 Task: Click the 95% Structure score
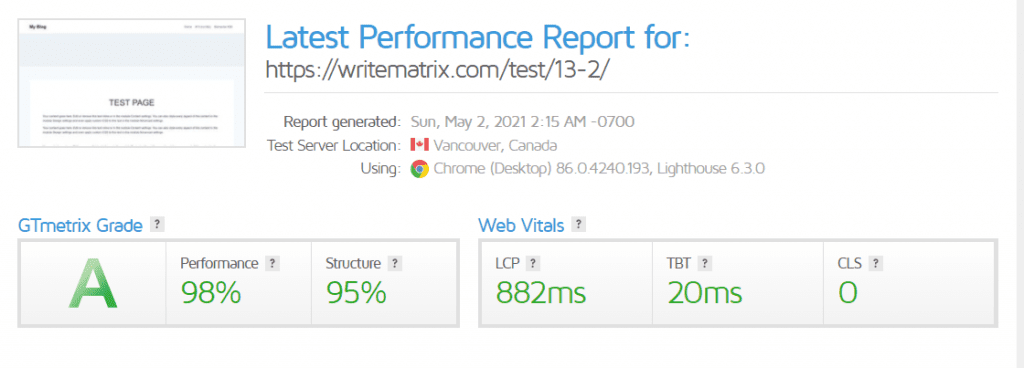click(357, 293)
